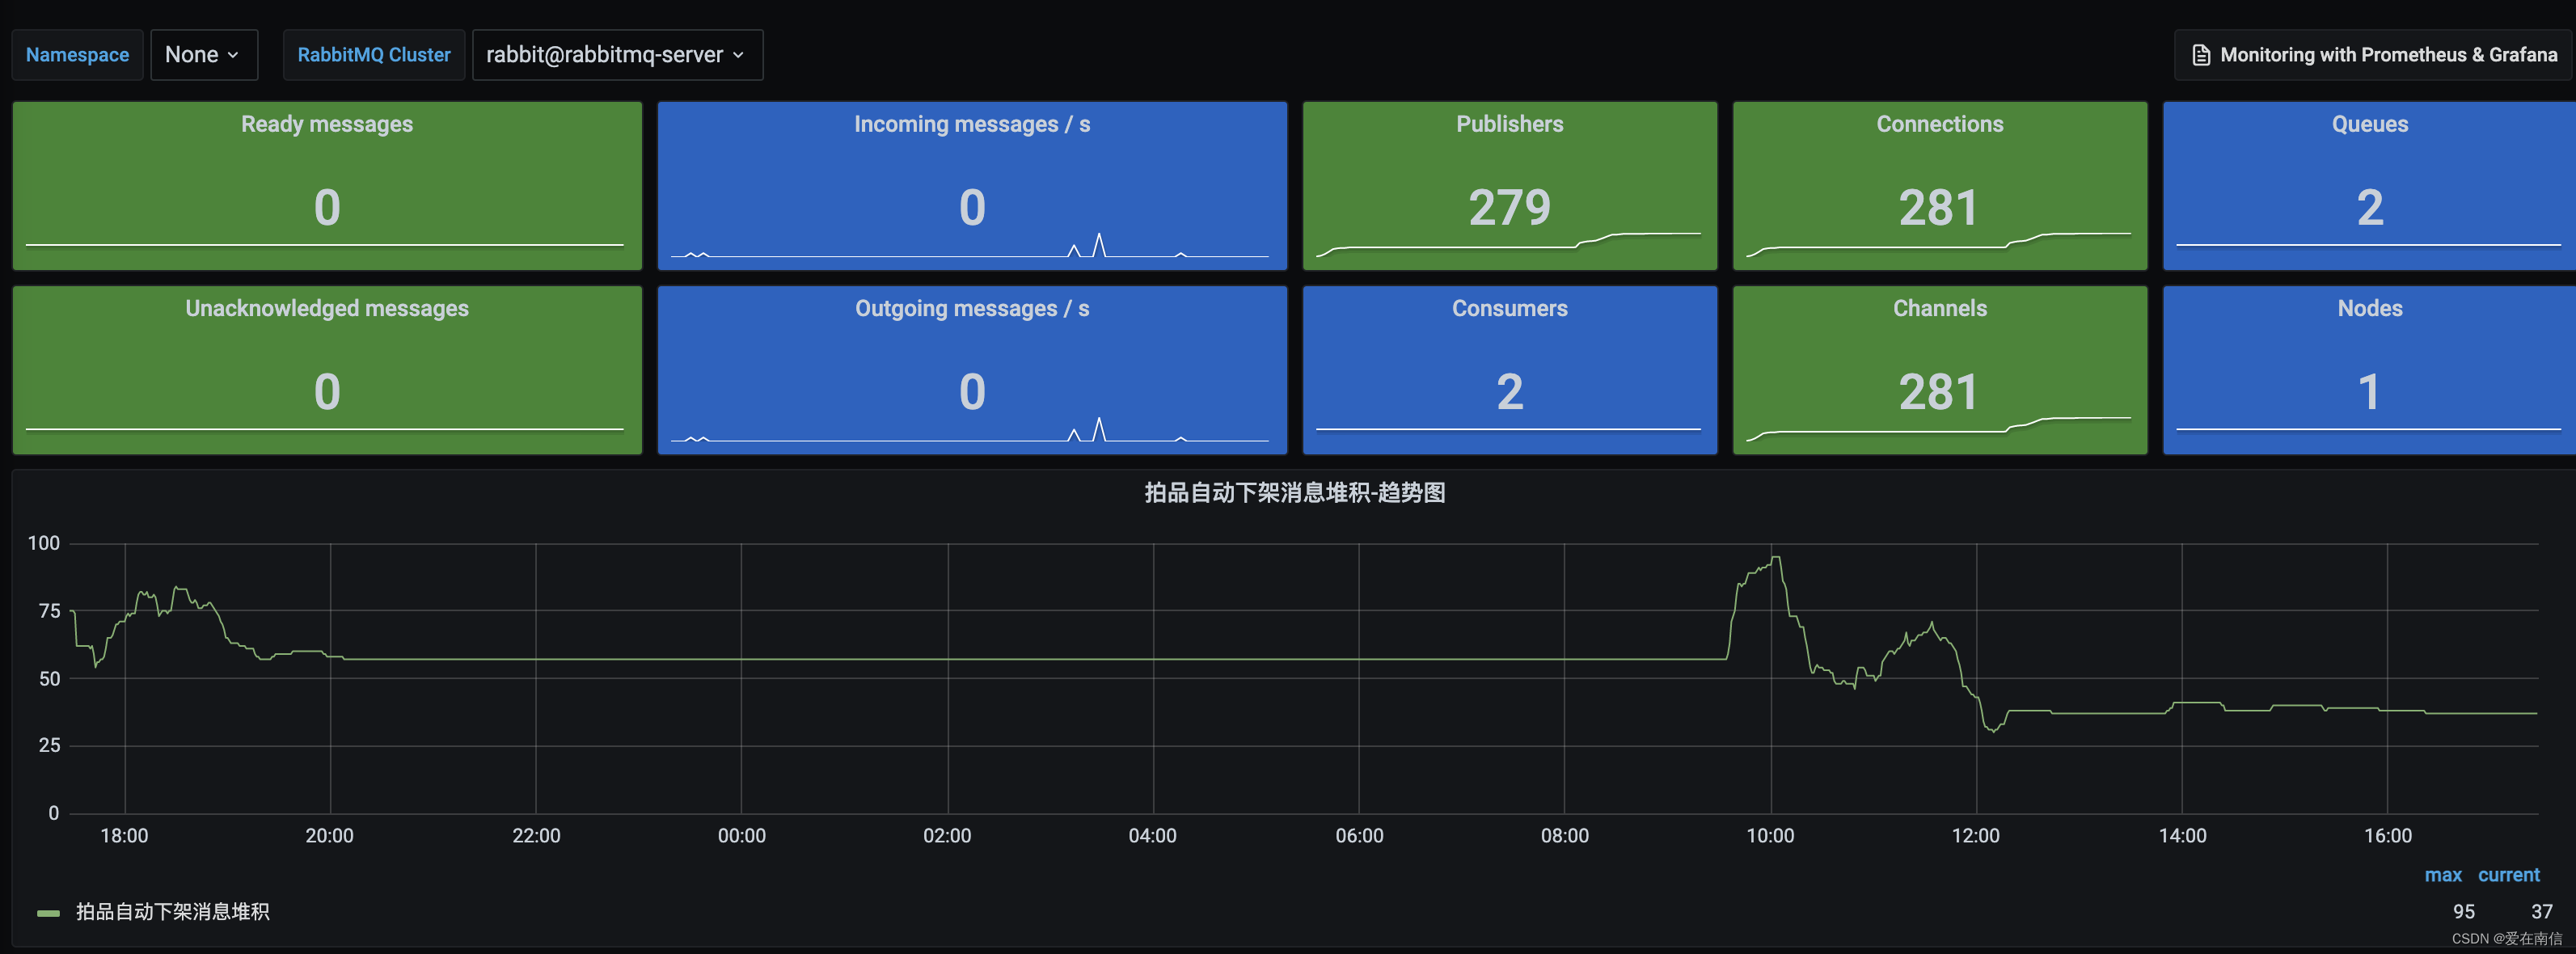Click the Nodes panel title
Image resolution: width=2576 pixels, height=954 pixels.
pyautogui.click(x=2369, y=308)
